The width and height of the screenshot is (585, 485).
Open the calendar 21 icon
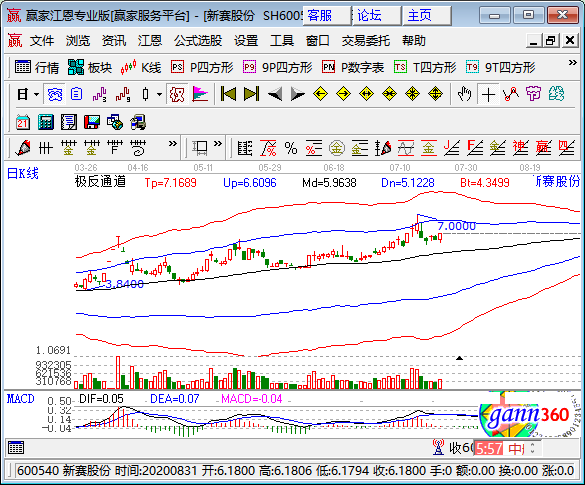pyautogui.click(x=23, y=122)
